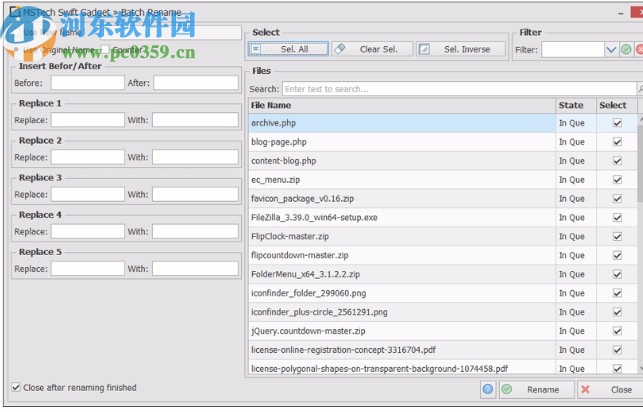Screen dimensions: 643x412
Task: Click the Sel. All button
Action: 288,49
